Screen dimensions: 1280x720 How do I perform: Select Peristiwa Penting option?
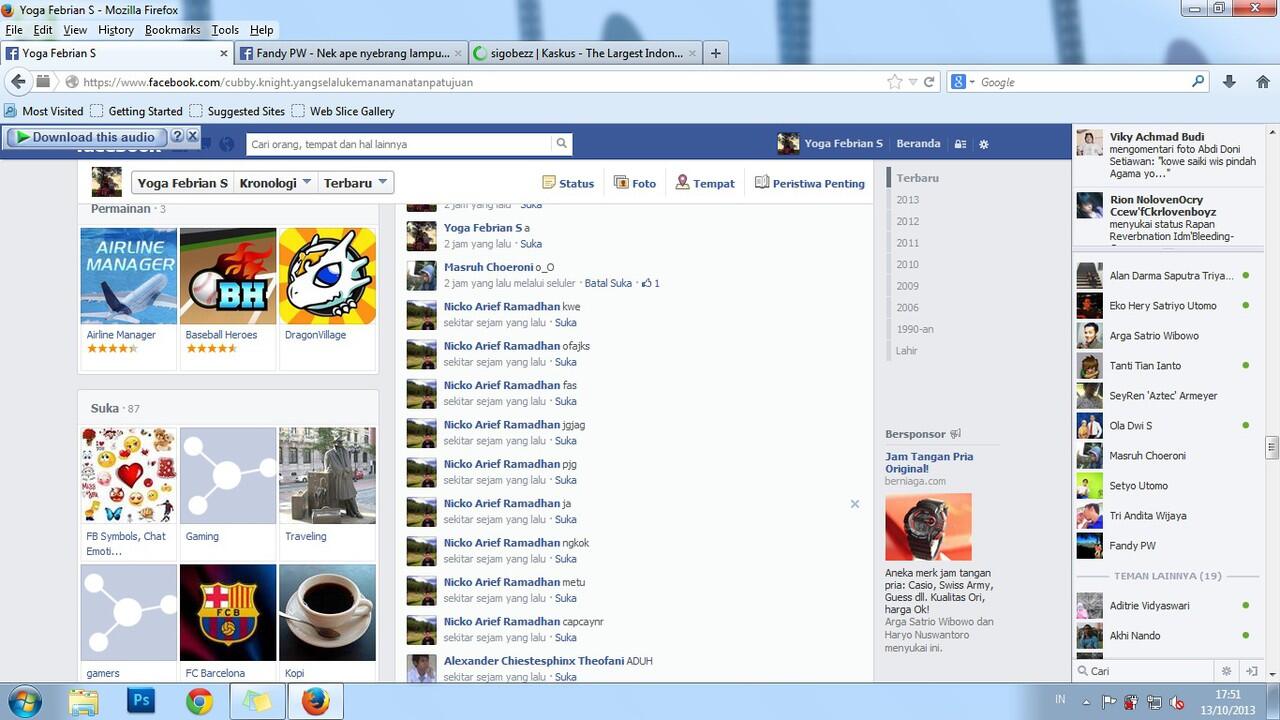point(810,183)
